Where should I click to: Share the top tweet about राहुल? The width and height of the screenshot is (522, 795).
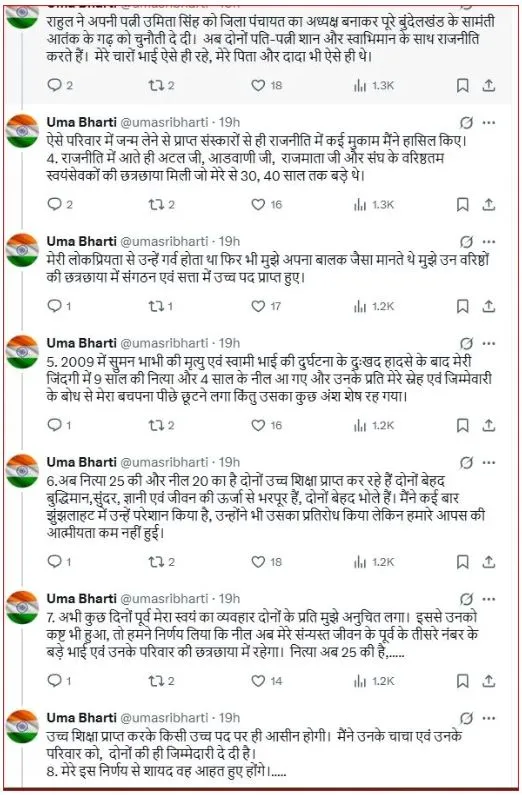pyautogui.click(x=489, y=85)
